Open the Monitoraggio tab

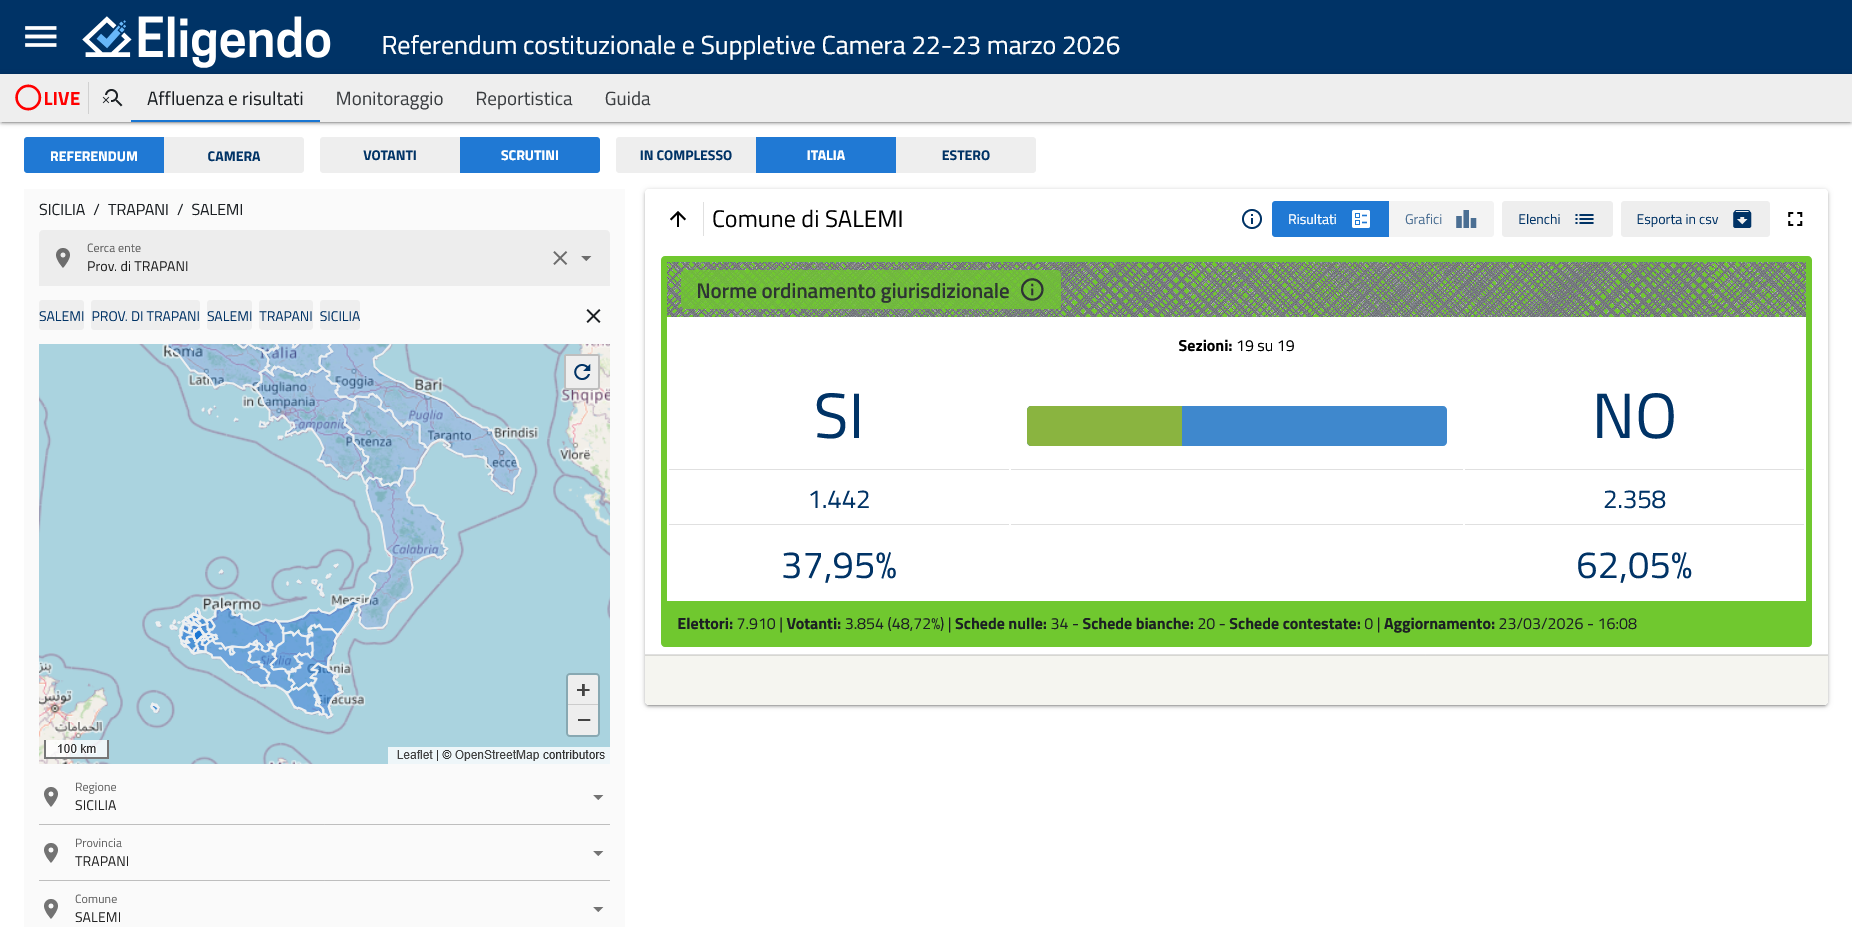tap(389, 99)
